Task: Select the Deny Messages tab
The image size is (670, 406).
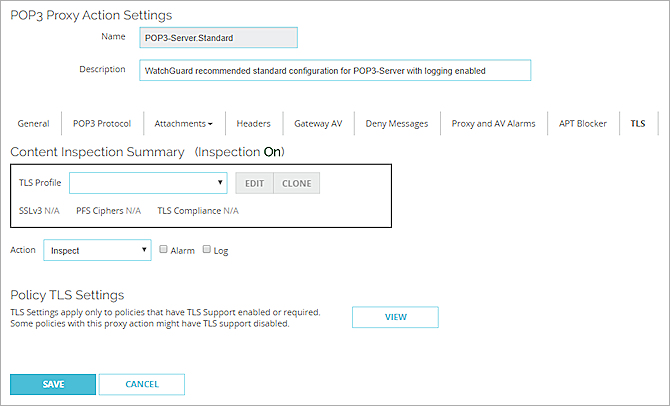Action: point(396,124)
